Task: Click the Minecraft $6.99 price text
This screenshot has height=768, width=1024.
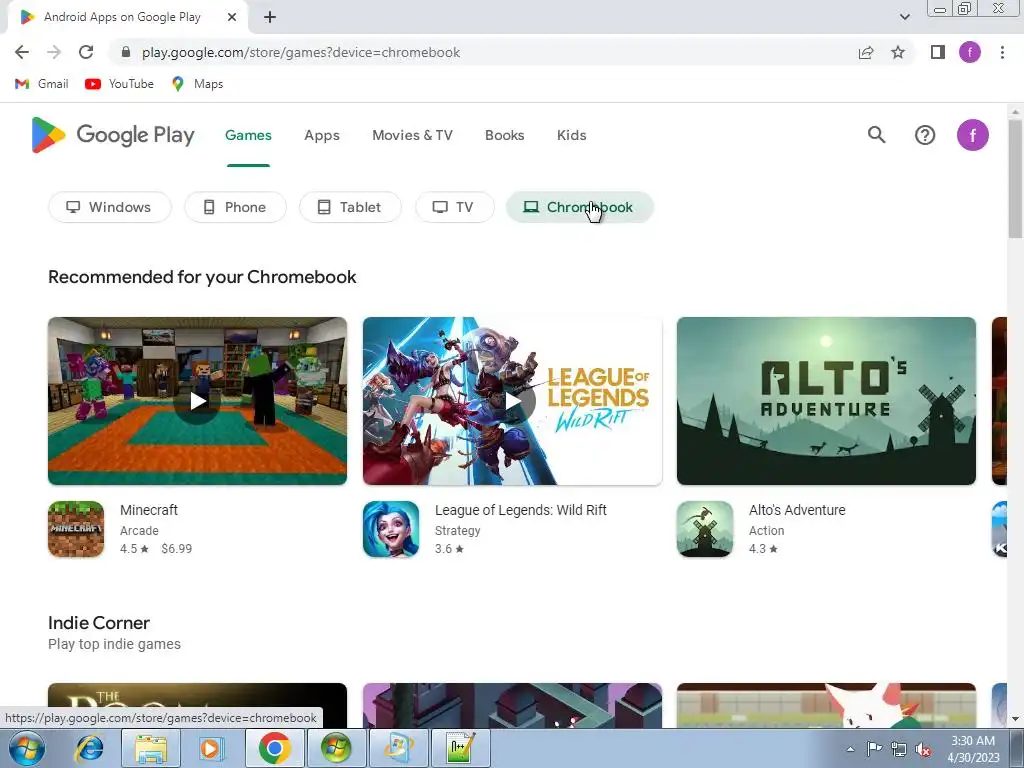Action: click(x=176, y=549)
